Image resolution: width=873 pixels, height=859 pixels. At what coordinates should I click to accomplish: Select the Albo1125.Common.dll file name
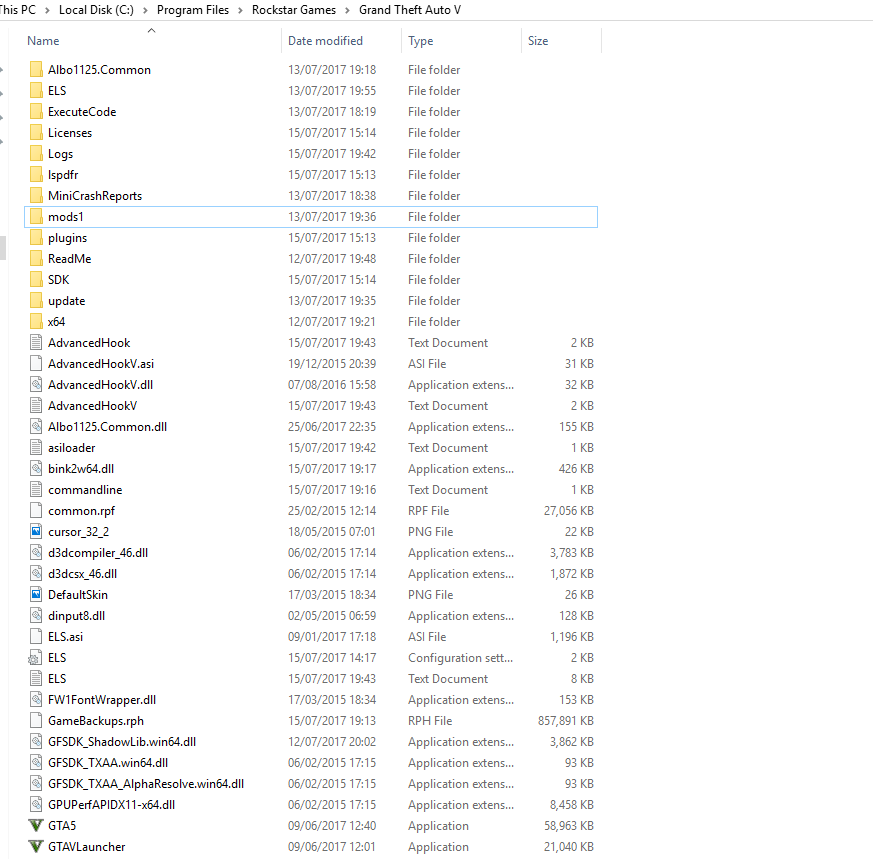tap(107, 427)
